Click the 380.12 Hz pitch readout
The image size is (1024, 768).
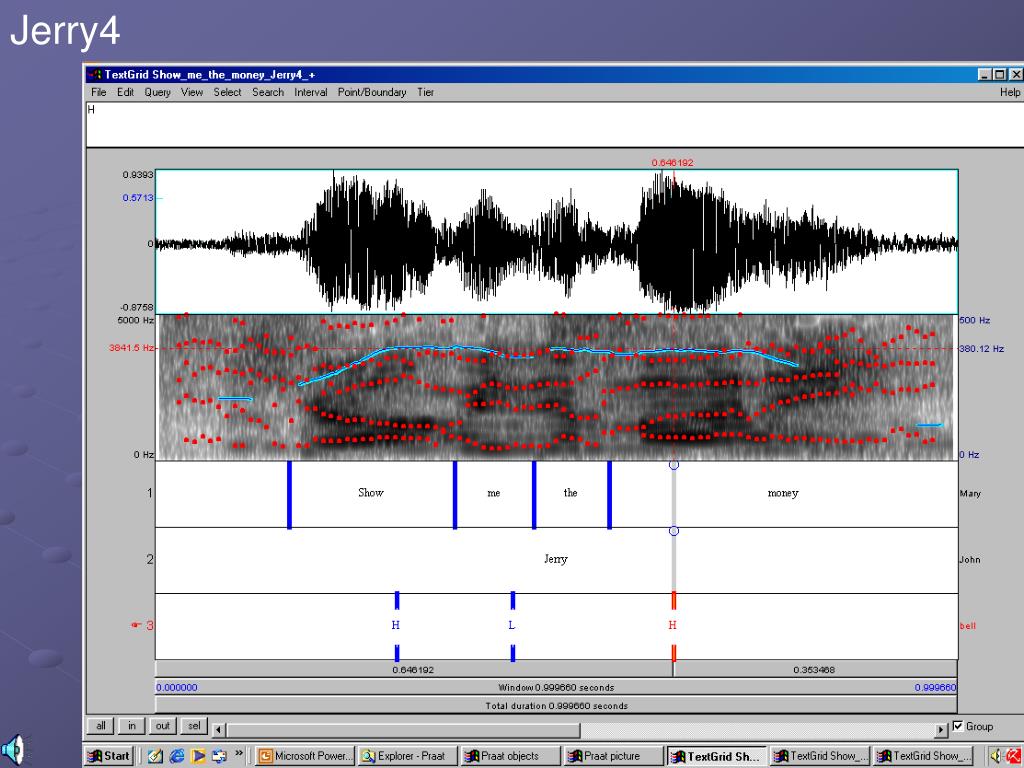tap(982, 349)
